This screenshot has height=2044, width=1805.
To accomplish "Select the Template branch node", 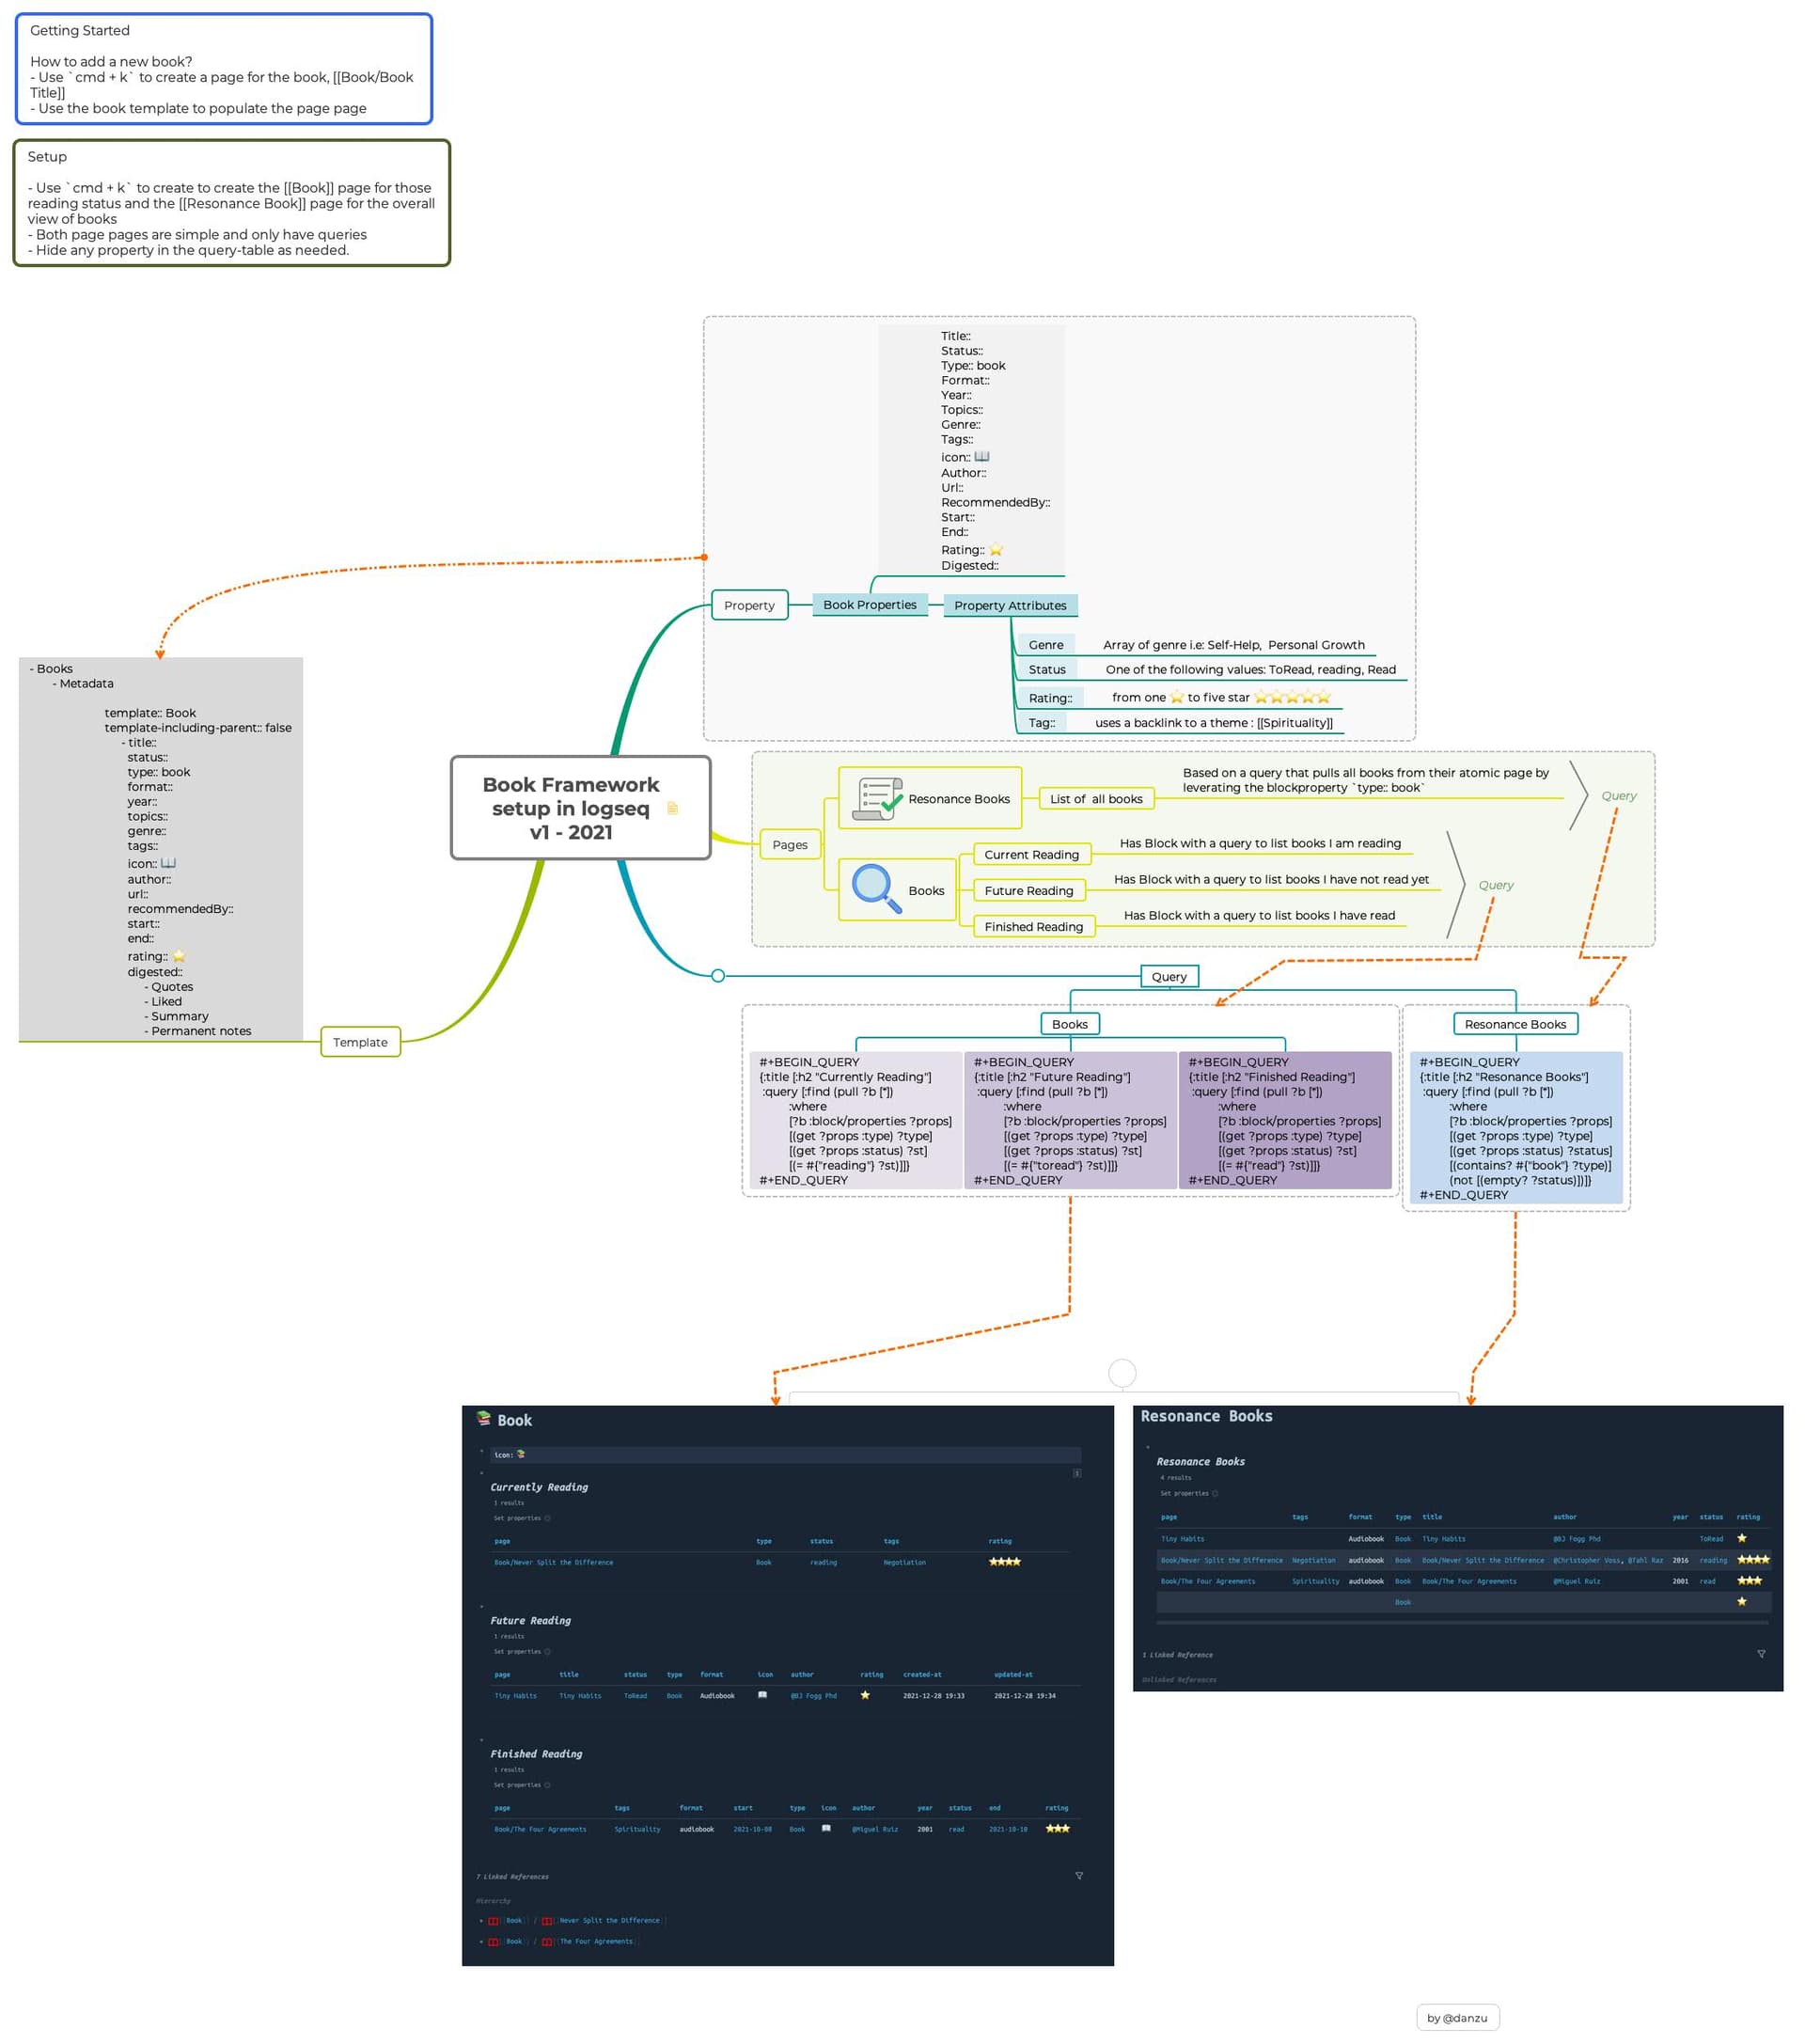I will tap(360, 1042).
